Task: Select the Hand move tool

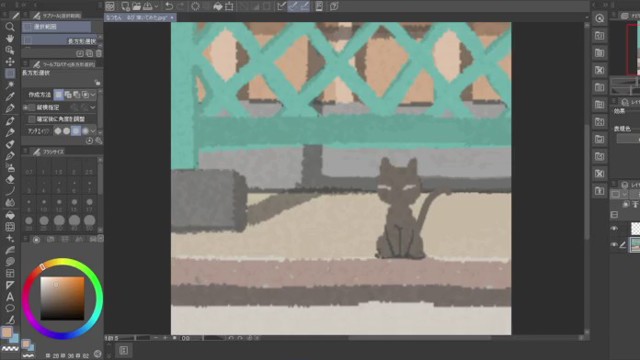Action: (x=10, y=38)
